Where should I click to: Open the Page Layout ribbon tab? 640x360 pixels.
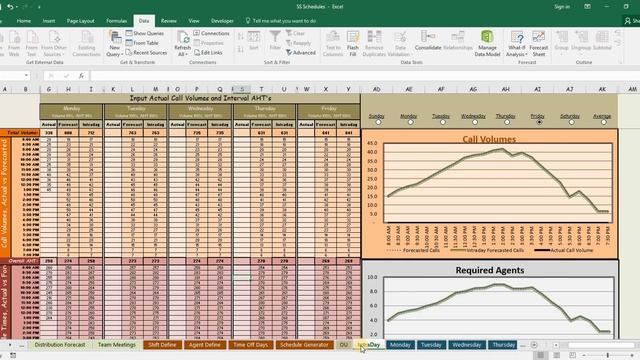80,21
